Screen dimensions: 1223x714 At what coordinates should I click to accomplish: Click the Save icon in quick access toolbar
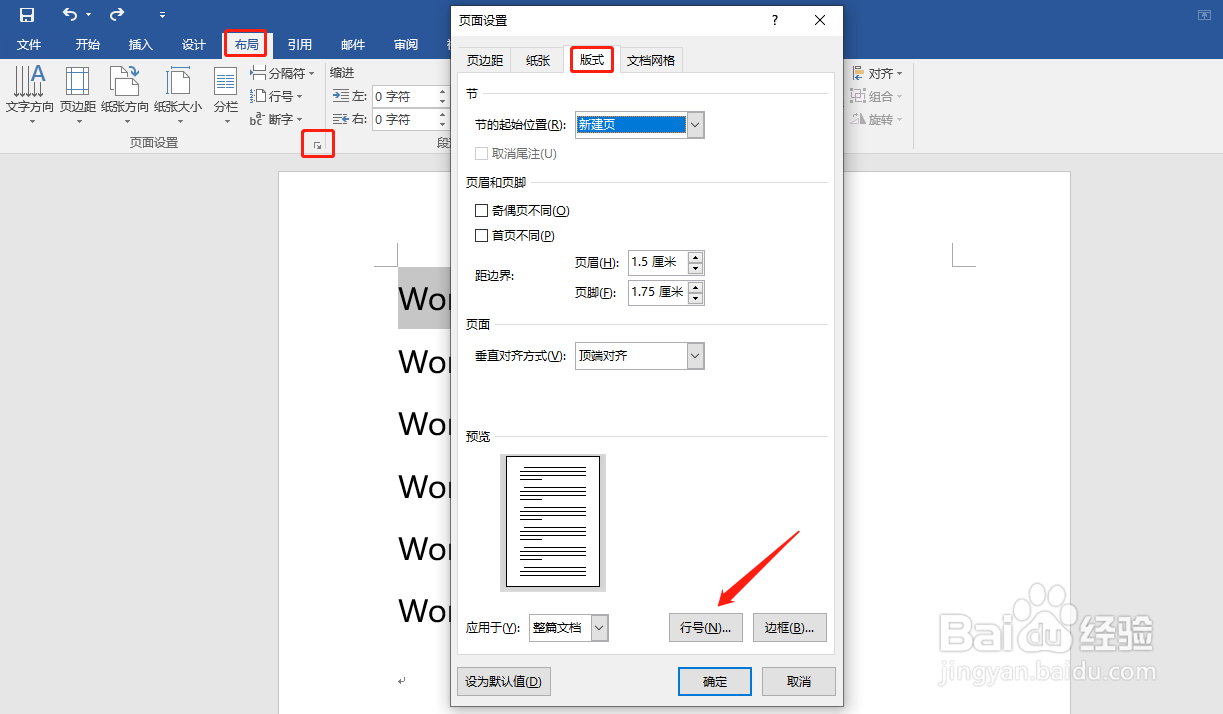click(x=26, y=14)
